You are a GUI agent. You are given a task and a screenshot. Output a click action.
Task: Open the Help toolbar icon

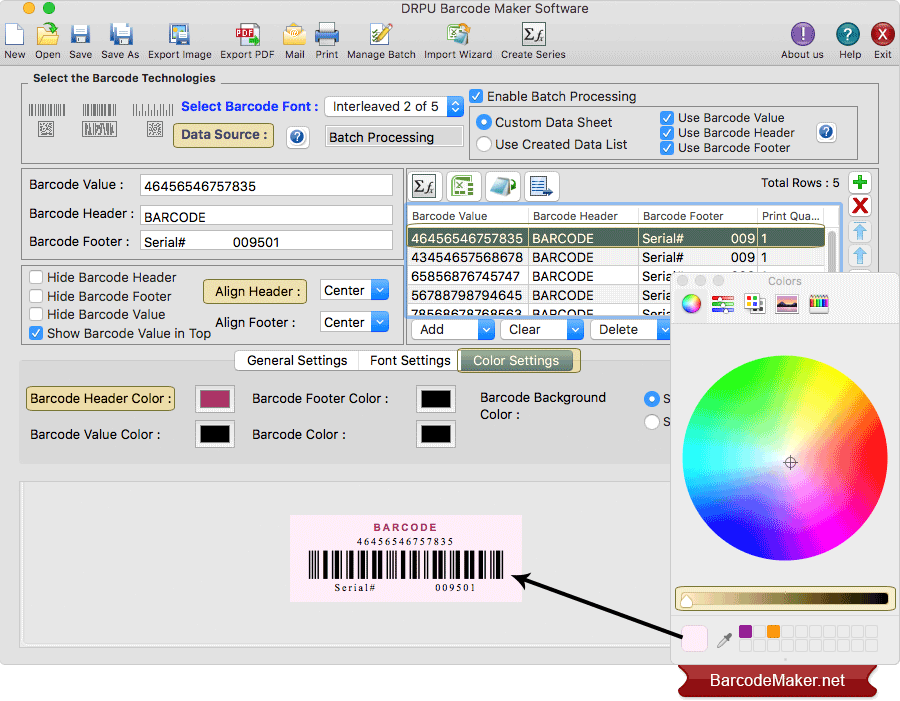coord(848,41)
